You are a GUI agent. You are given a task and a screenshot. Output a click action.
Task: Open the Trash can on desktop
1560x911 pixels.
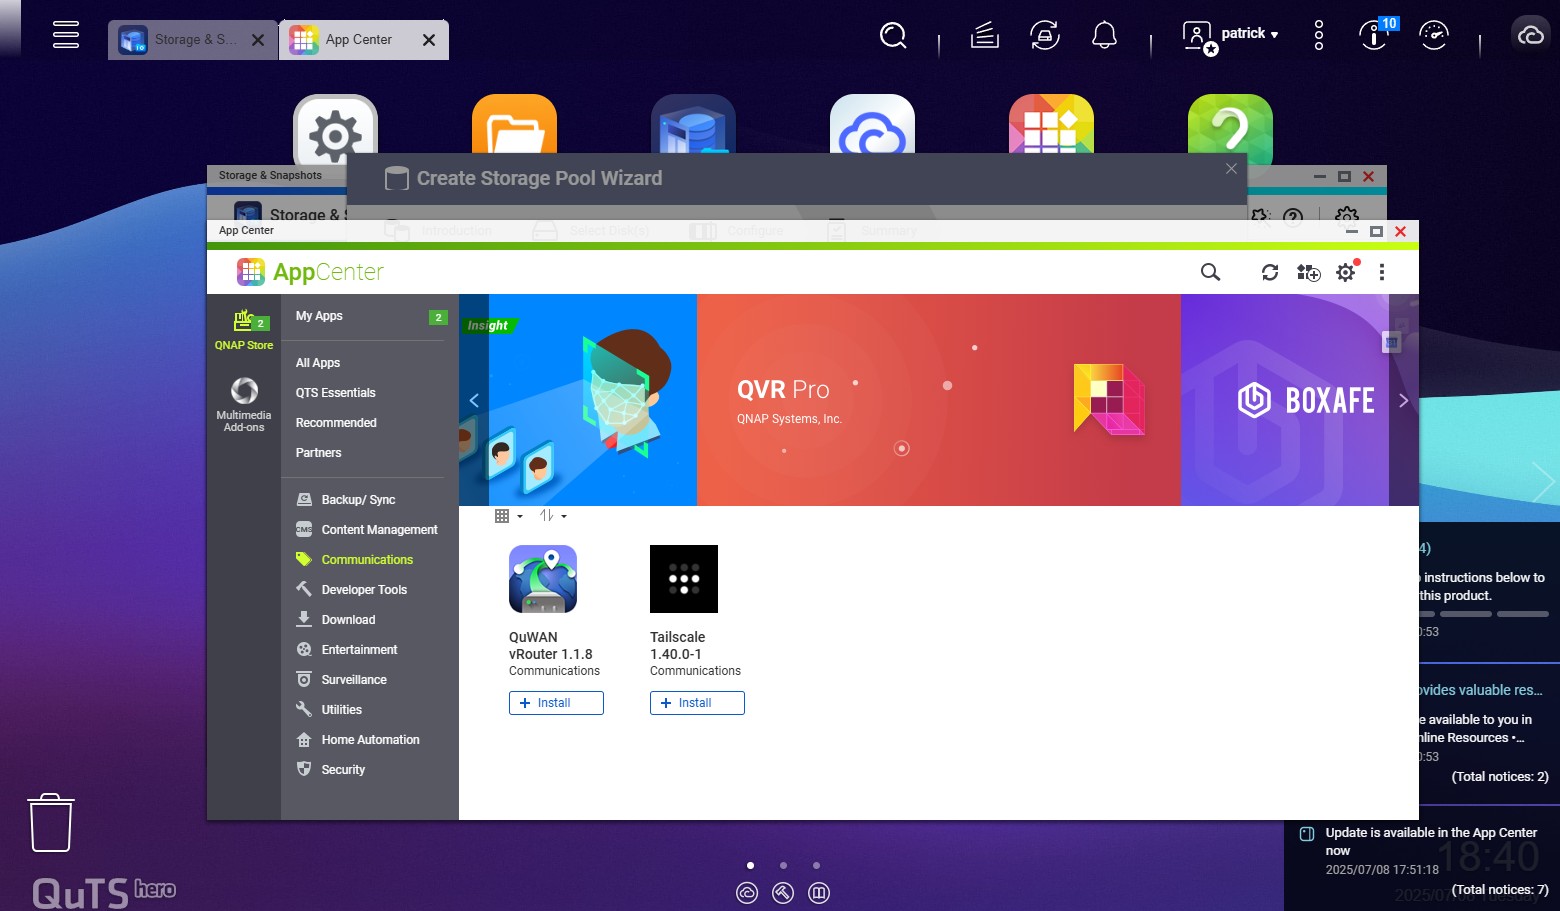click(50, 822)
